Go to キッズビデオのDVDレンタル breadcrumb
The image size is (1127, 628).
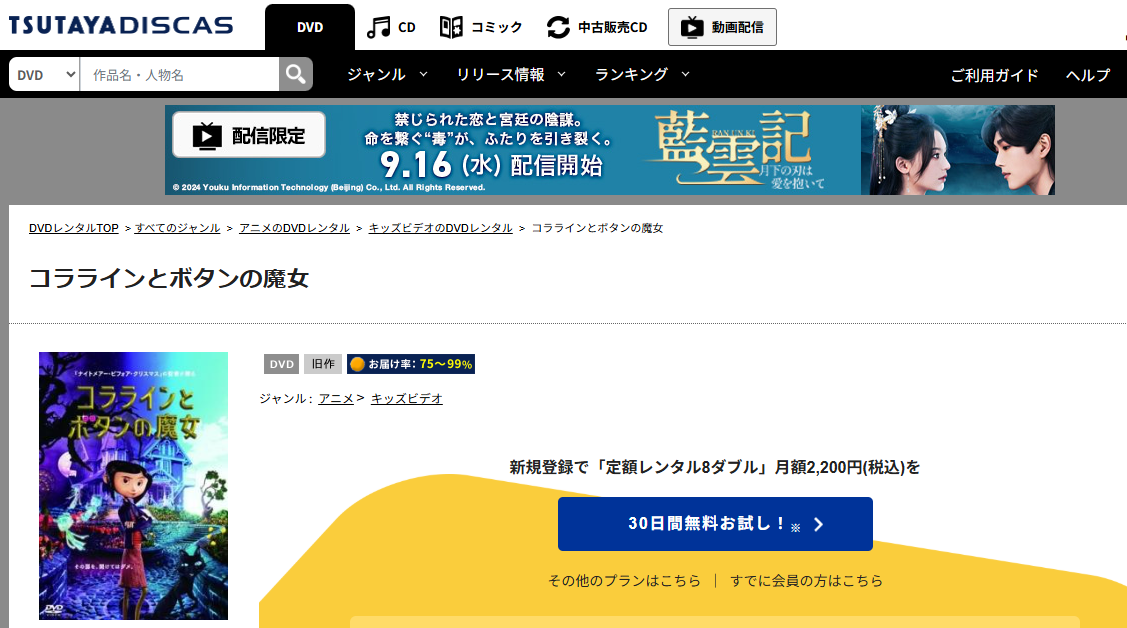[x=441, y=228]
